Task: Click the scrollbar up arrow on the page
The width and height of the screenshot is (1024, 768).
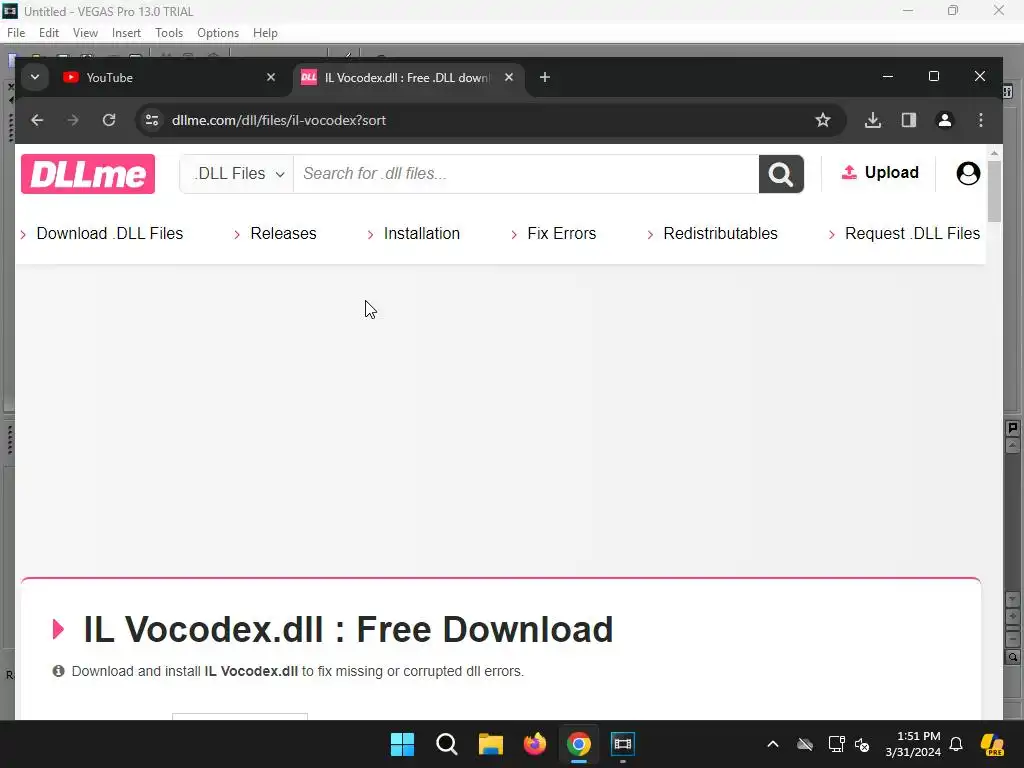Action: [x=994, y=153]
